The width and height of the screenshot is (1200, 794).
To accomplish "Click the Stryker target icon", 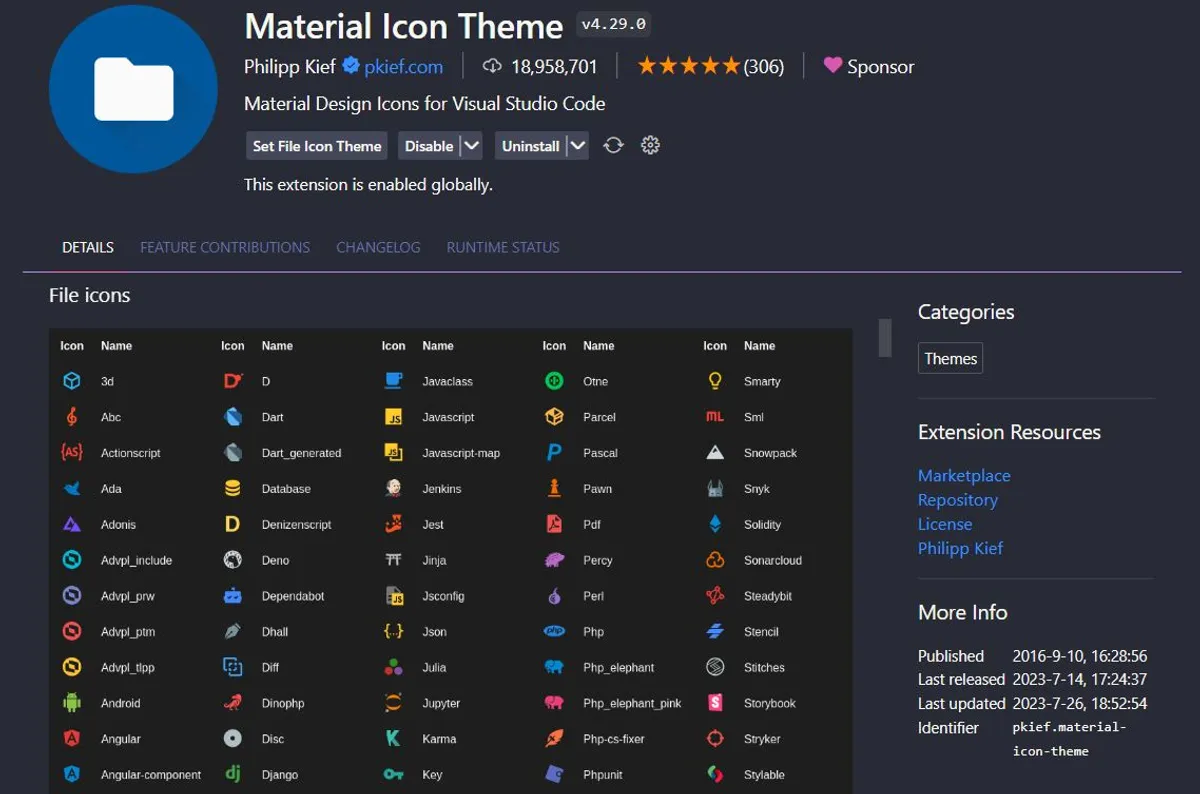I will click(x=715, y=739).
